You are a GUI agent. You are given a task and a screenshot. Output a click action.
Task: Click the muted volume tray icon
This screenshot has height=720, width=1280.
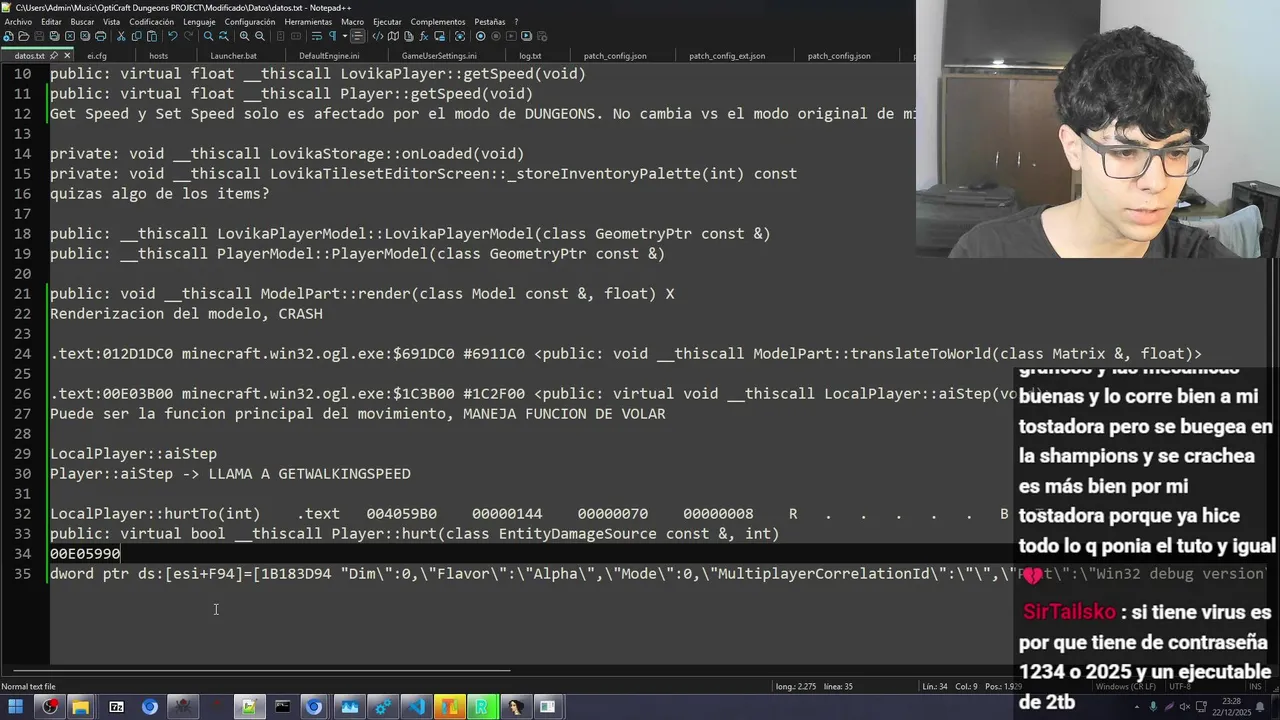coord(1185,707)
